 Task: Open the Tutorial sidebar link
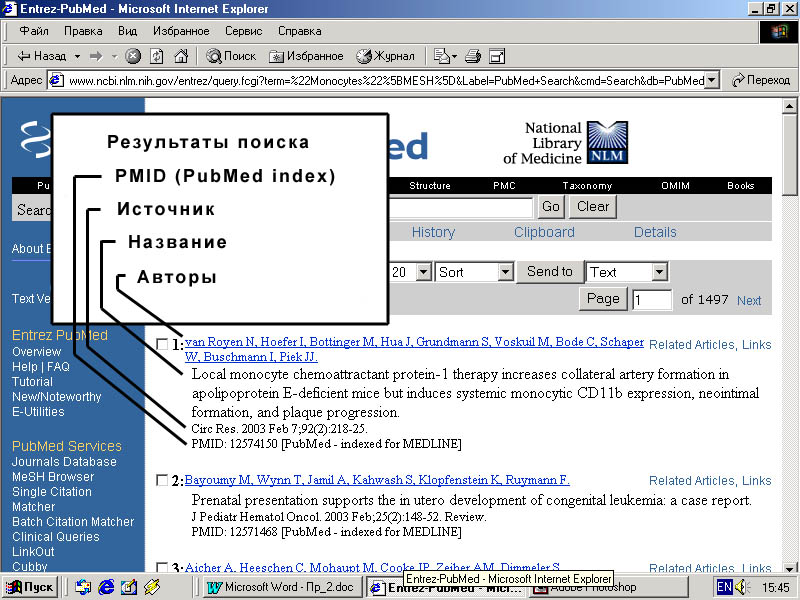(x=32, y=382)
